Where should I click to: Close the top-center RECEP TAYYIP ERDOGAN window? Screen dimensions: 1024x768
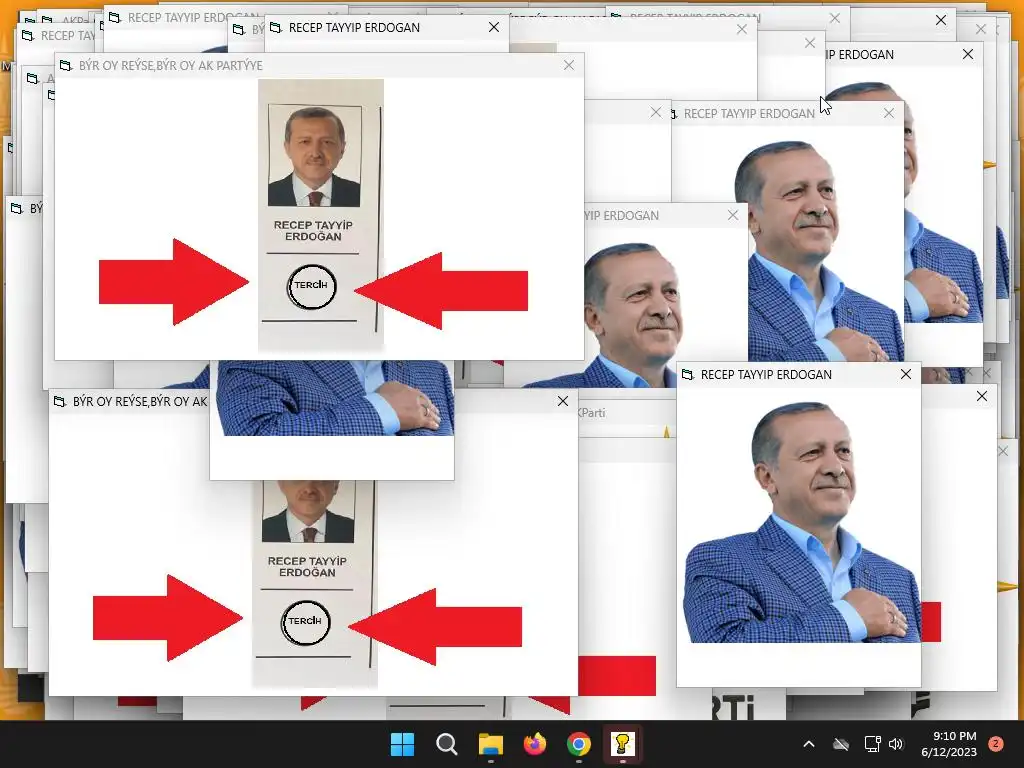pos(494,27)
